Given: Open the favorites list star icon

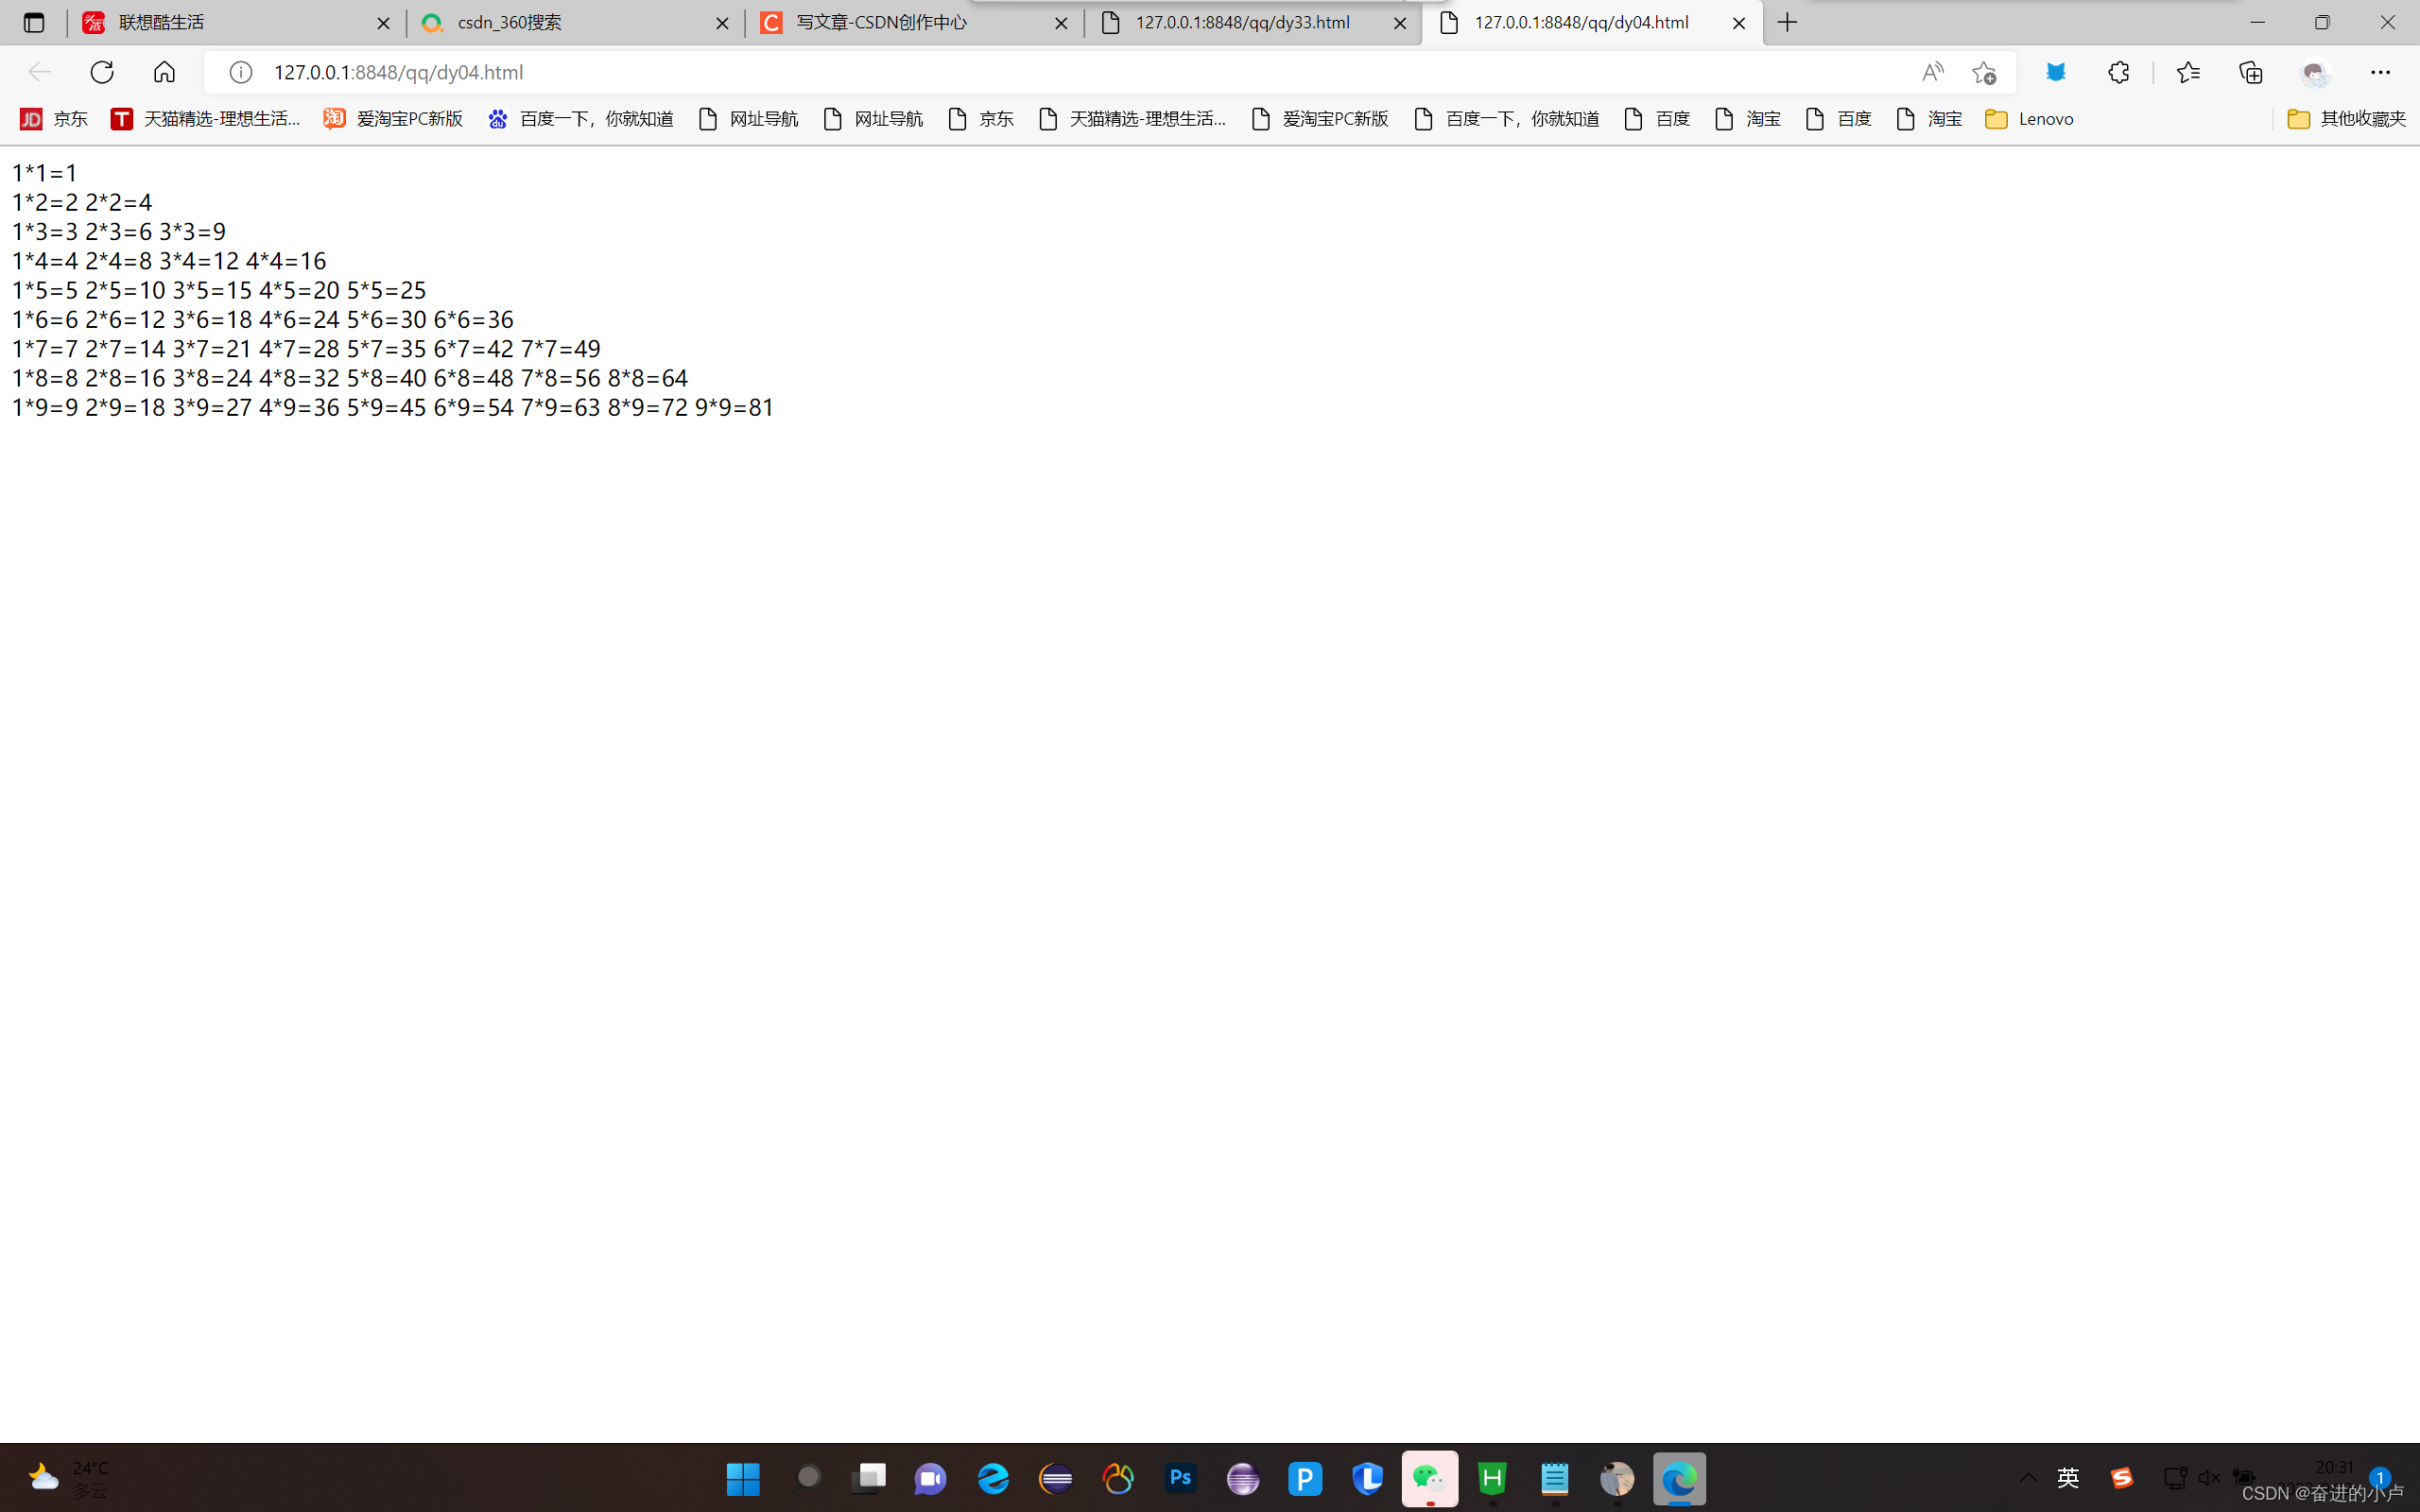Looking at the screenshot, I should tap(2188, 71).
